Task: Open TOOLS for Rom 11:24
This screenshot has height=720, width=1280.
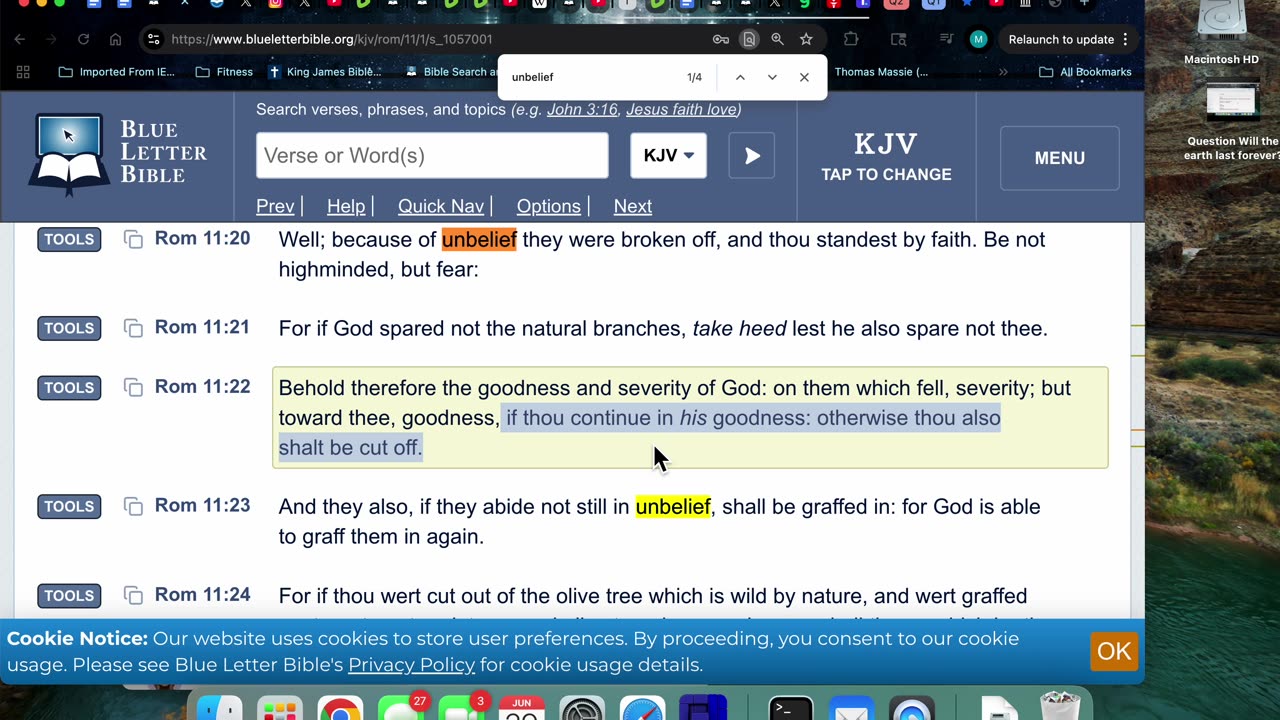Action: pos(69,596)
